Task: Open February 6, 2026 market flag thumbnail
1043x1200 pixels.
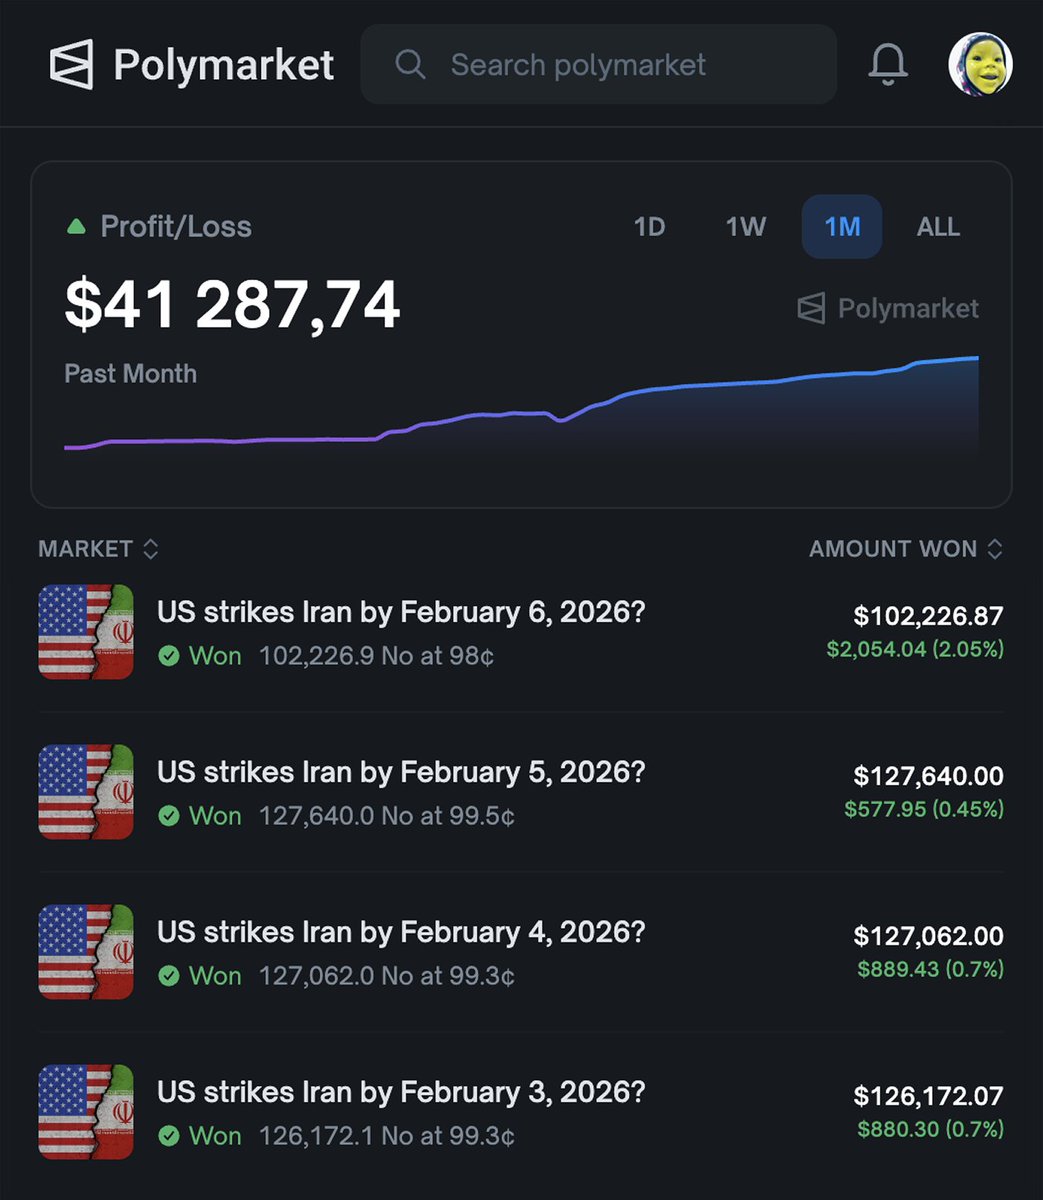Action: (86, 632)
